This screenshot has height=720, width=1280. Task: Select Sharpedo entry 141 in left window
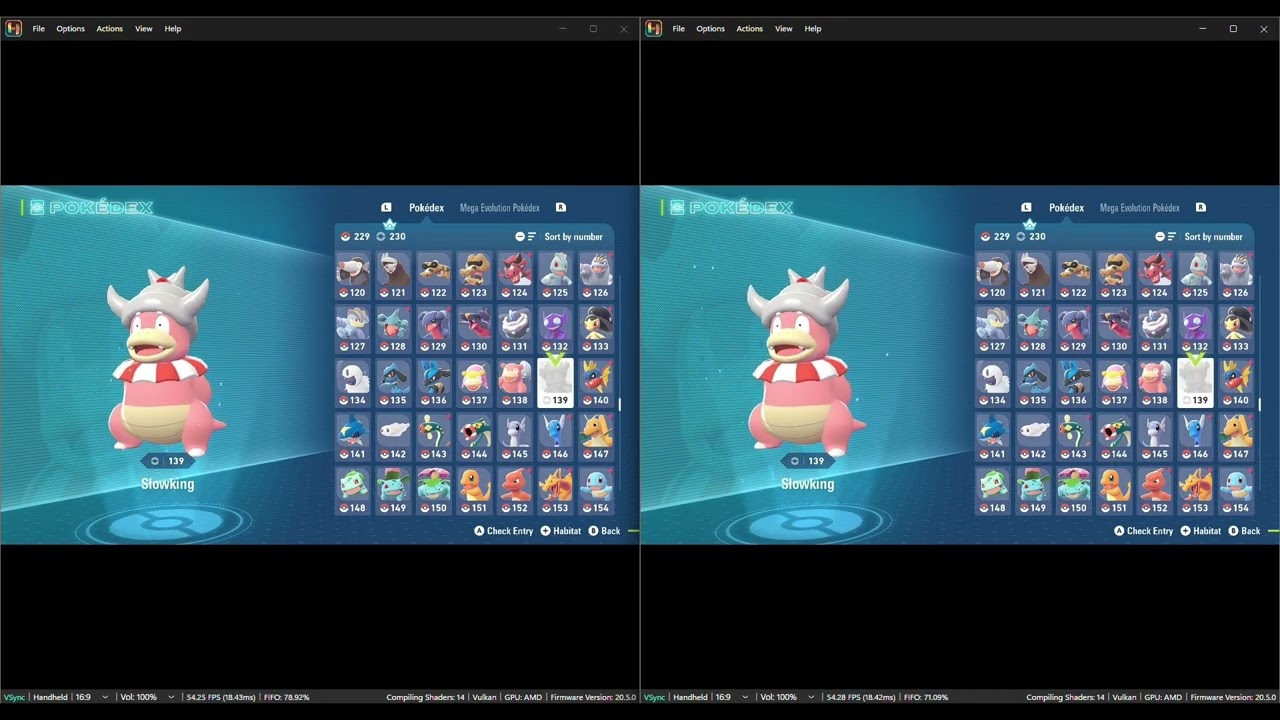(x=353, y=437)
